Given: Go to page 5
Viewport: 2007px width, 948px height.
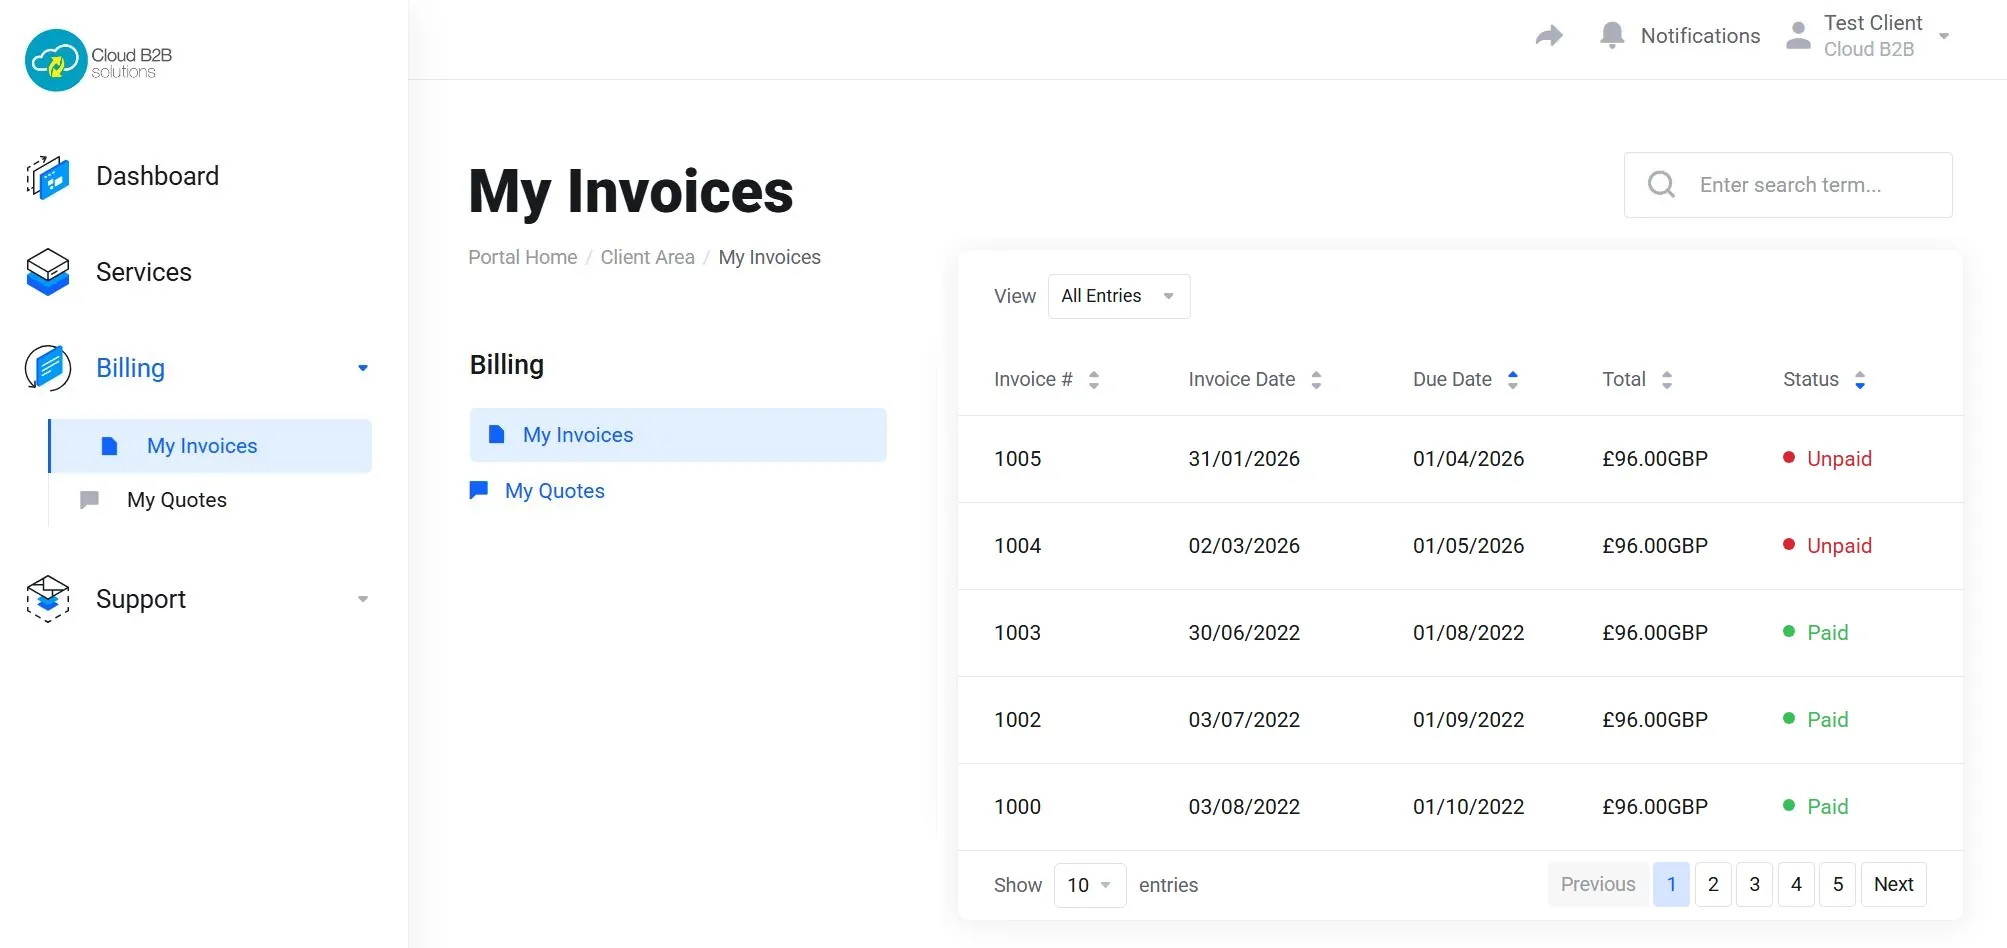Looking at the screenshot, I should pyautogui.click(x=1838, y=884).
